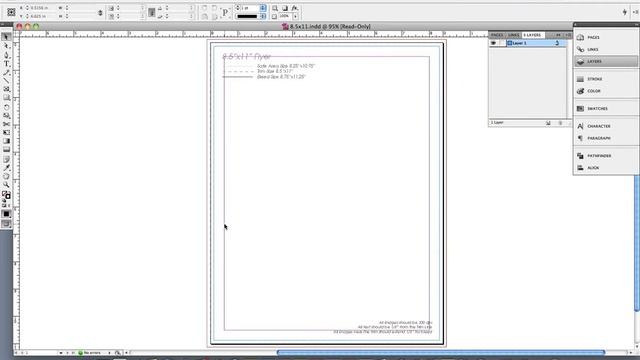The height and width of the screenshot is (360, 640).
Task: Click the horizontal scrollbar thumb
Action: pyautogui.click(x=441, y=353)
